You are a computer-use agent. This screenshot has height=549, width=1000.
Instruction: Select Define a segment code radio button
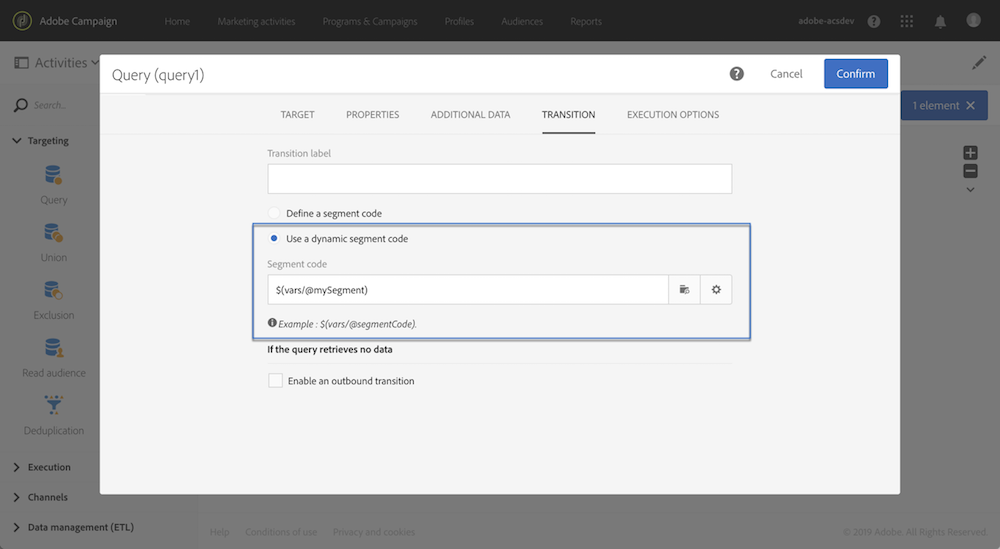pos(274,213)
